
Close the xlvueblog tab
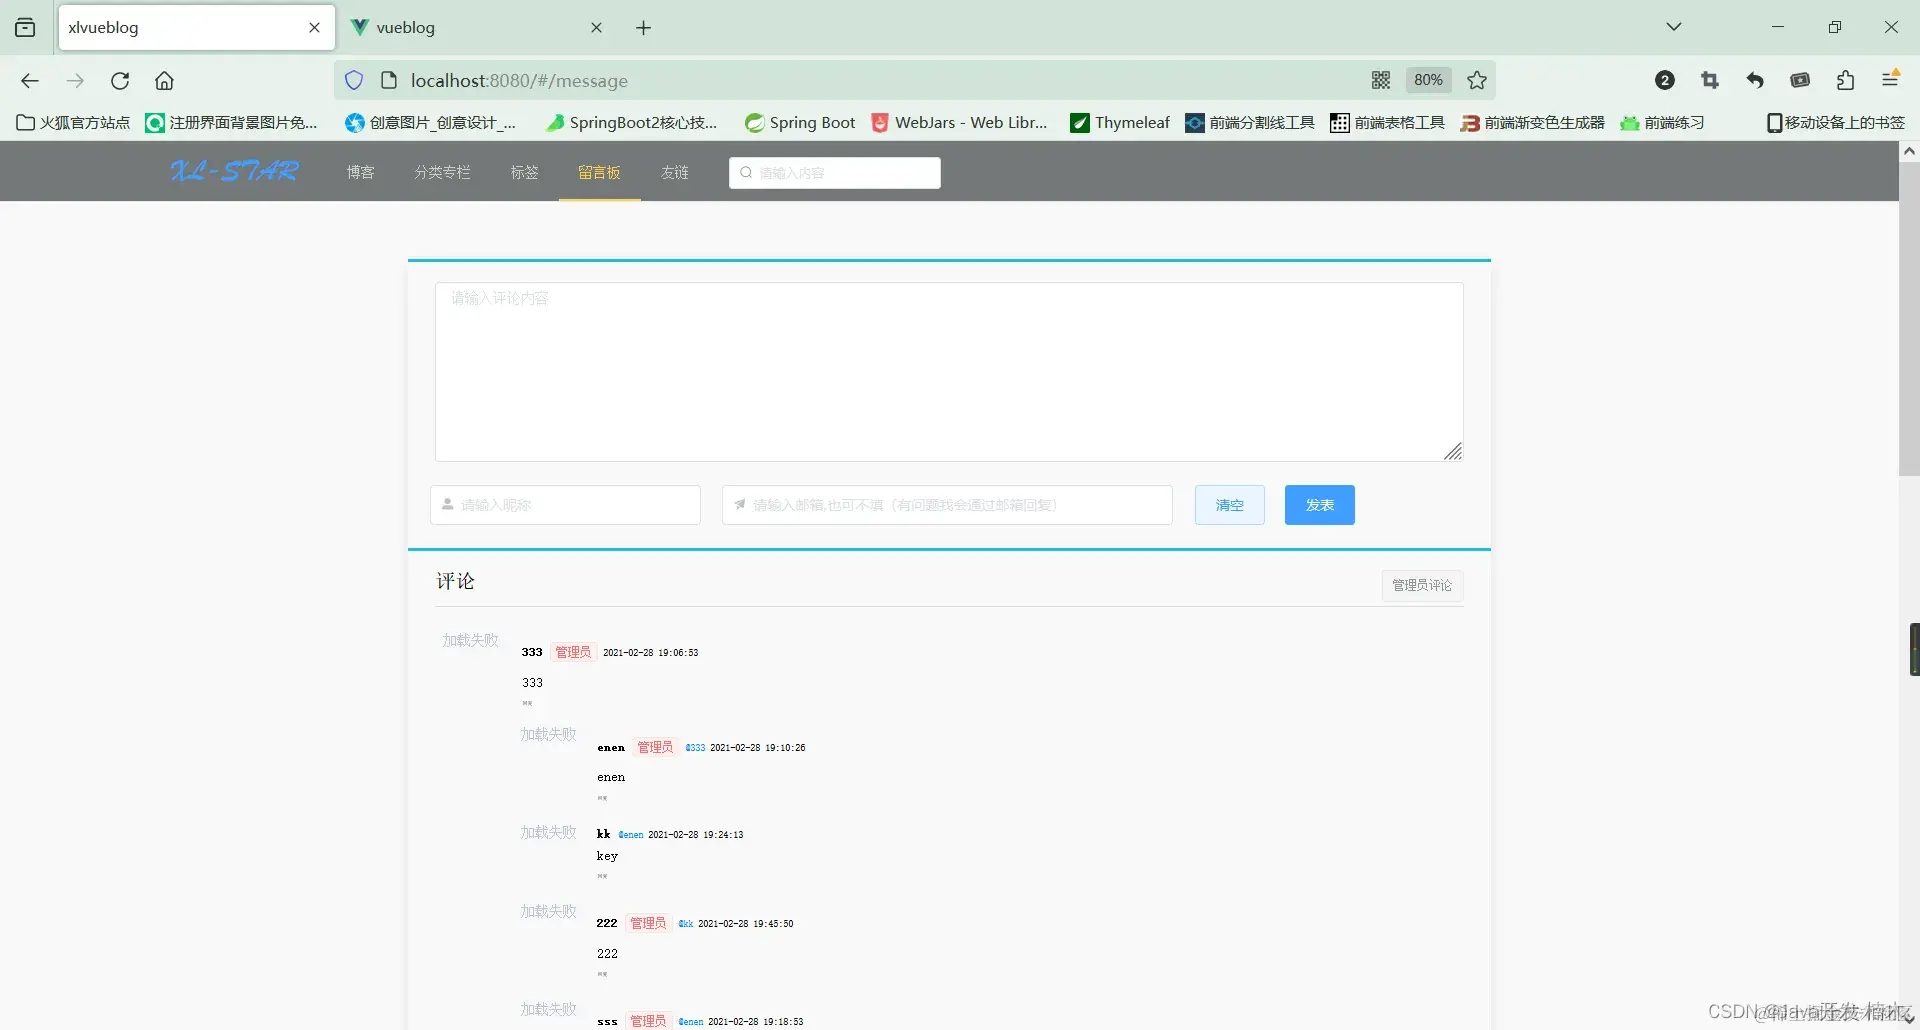(315, 28)
